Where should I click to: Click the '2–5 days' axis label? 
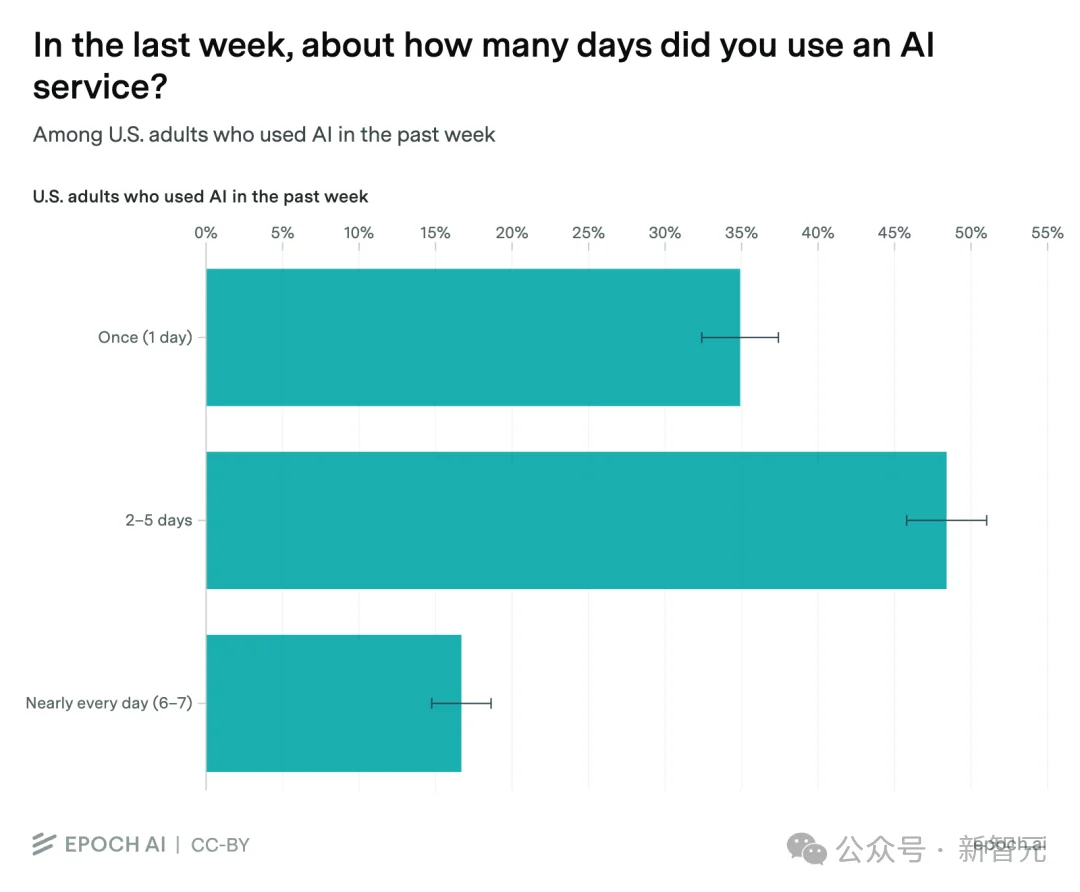click(158, 520)
